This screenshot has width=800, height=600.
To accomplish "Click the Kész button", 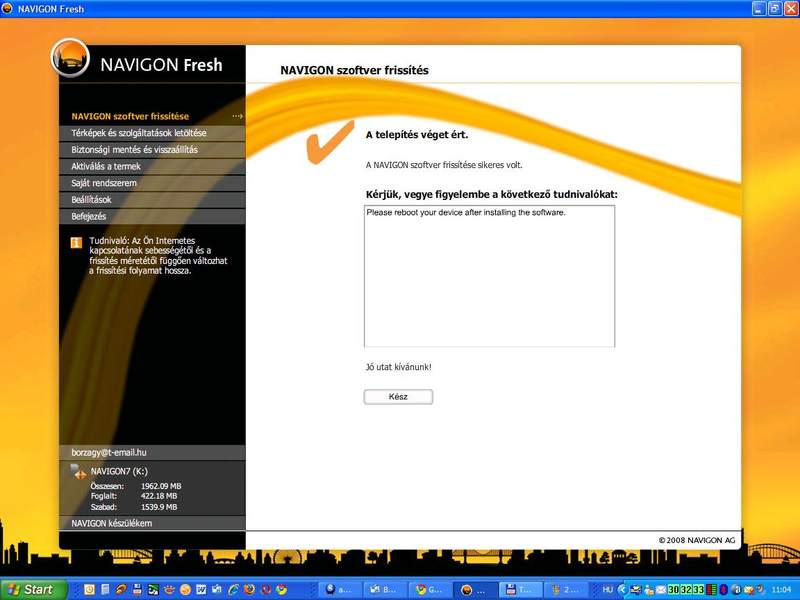I will coord(398,396).
